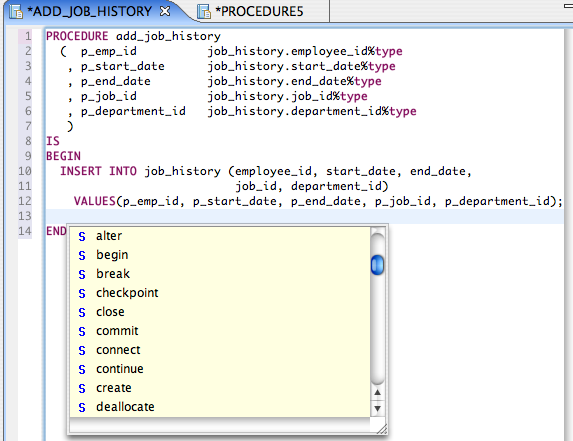
Task: Click the S icon beside 'connect'
Action: [82, 351]
